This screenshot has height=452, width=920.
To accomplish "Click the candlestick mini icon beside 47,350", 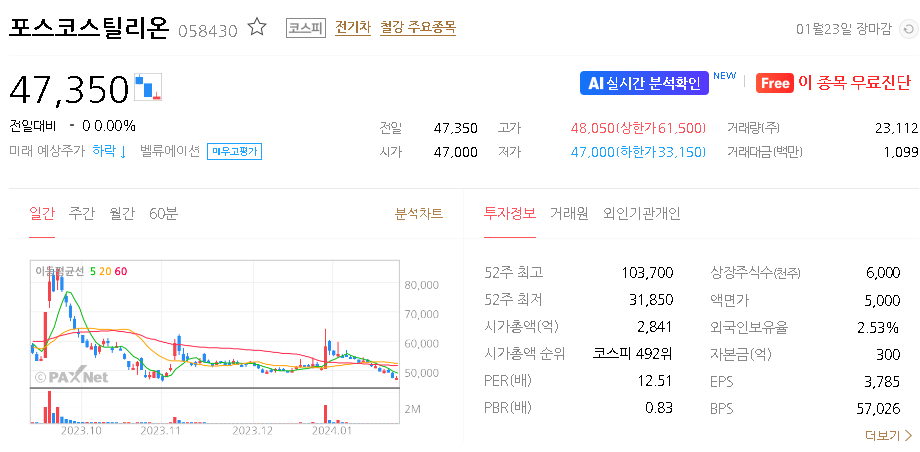I will [x=147, y=87].
